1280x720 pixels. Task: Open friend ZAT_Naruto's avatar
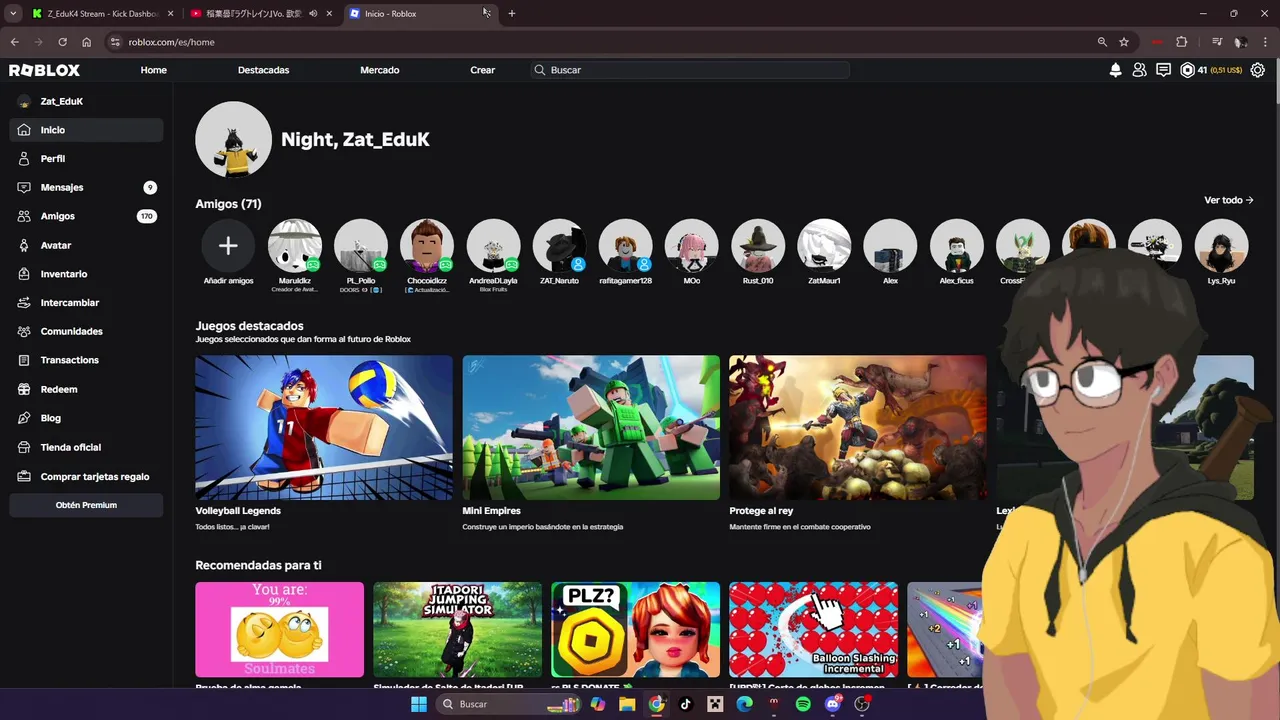click(x=559, y=246)
